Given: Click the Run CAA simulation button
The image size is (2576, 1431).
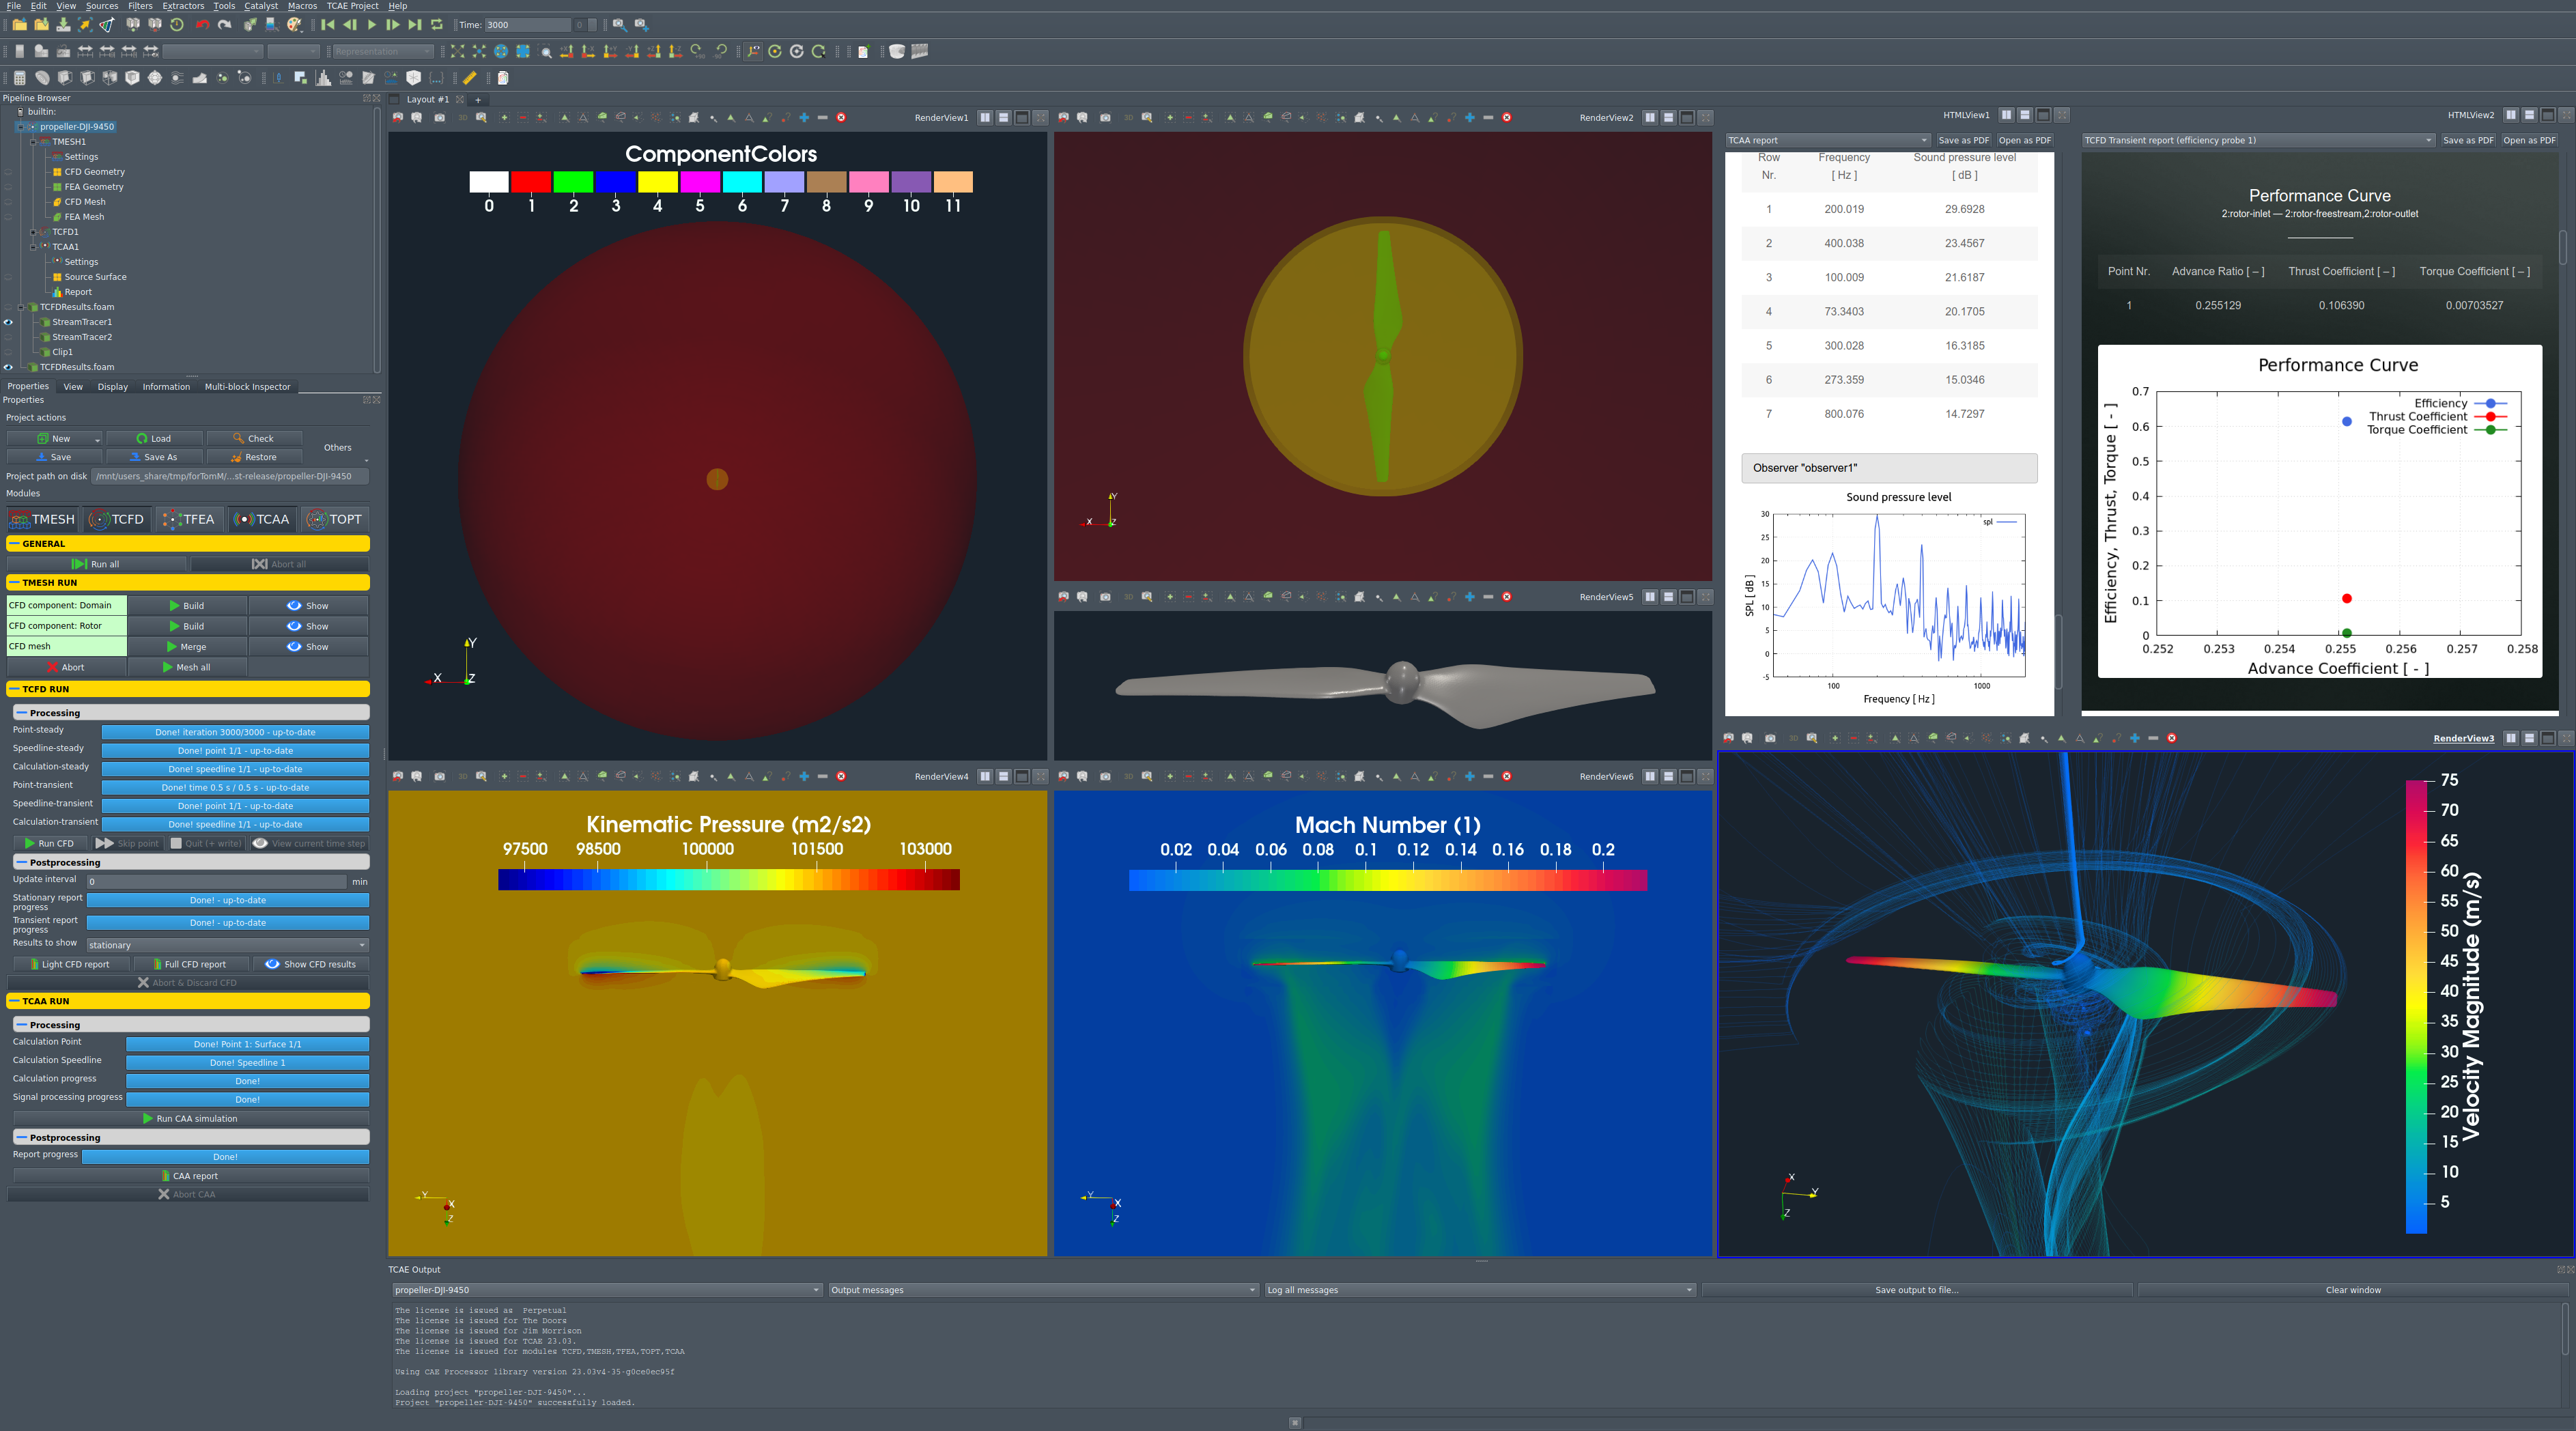Looking at the screenshot, I should point(190,1119).
